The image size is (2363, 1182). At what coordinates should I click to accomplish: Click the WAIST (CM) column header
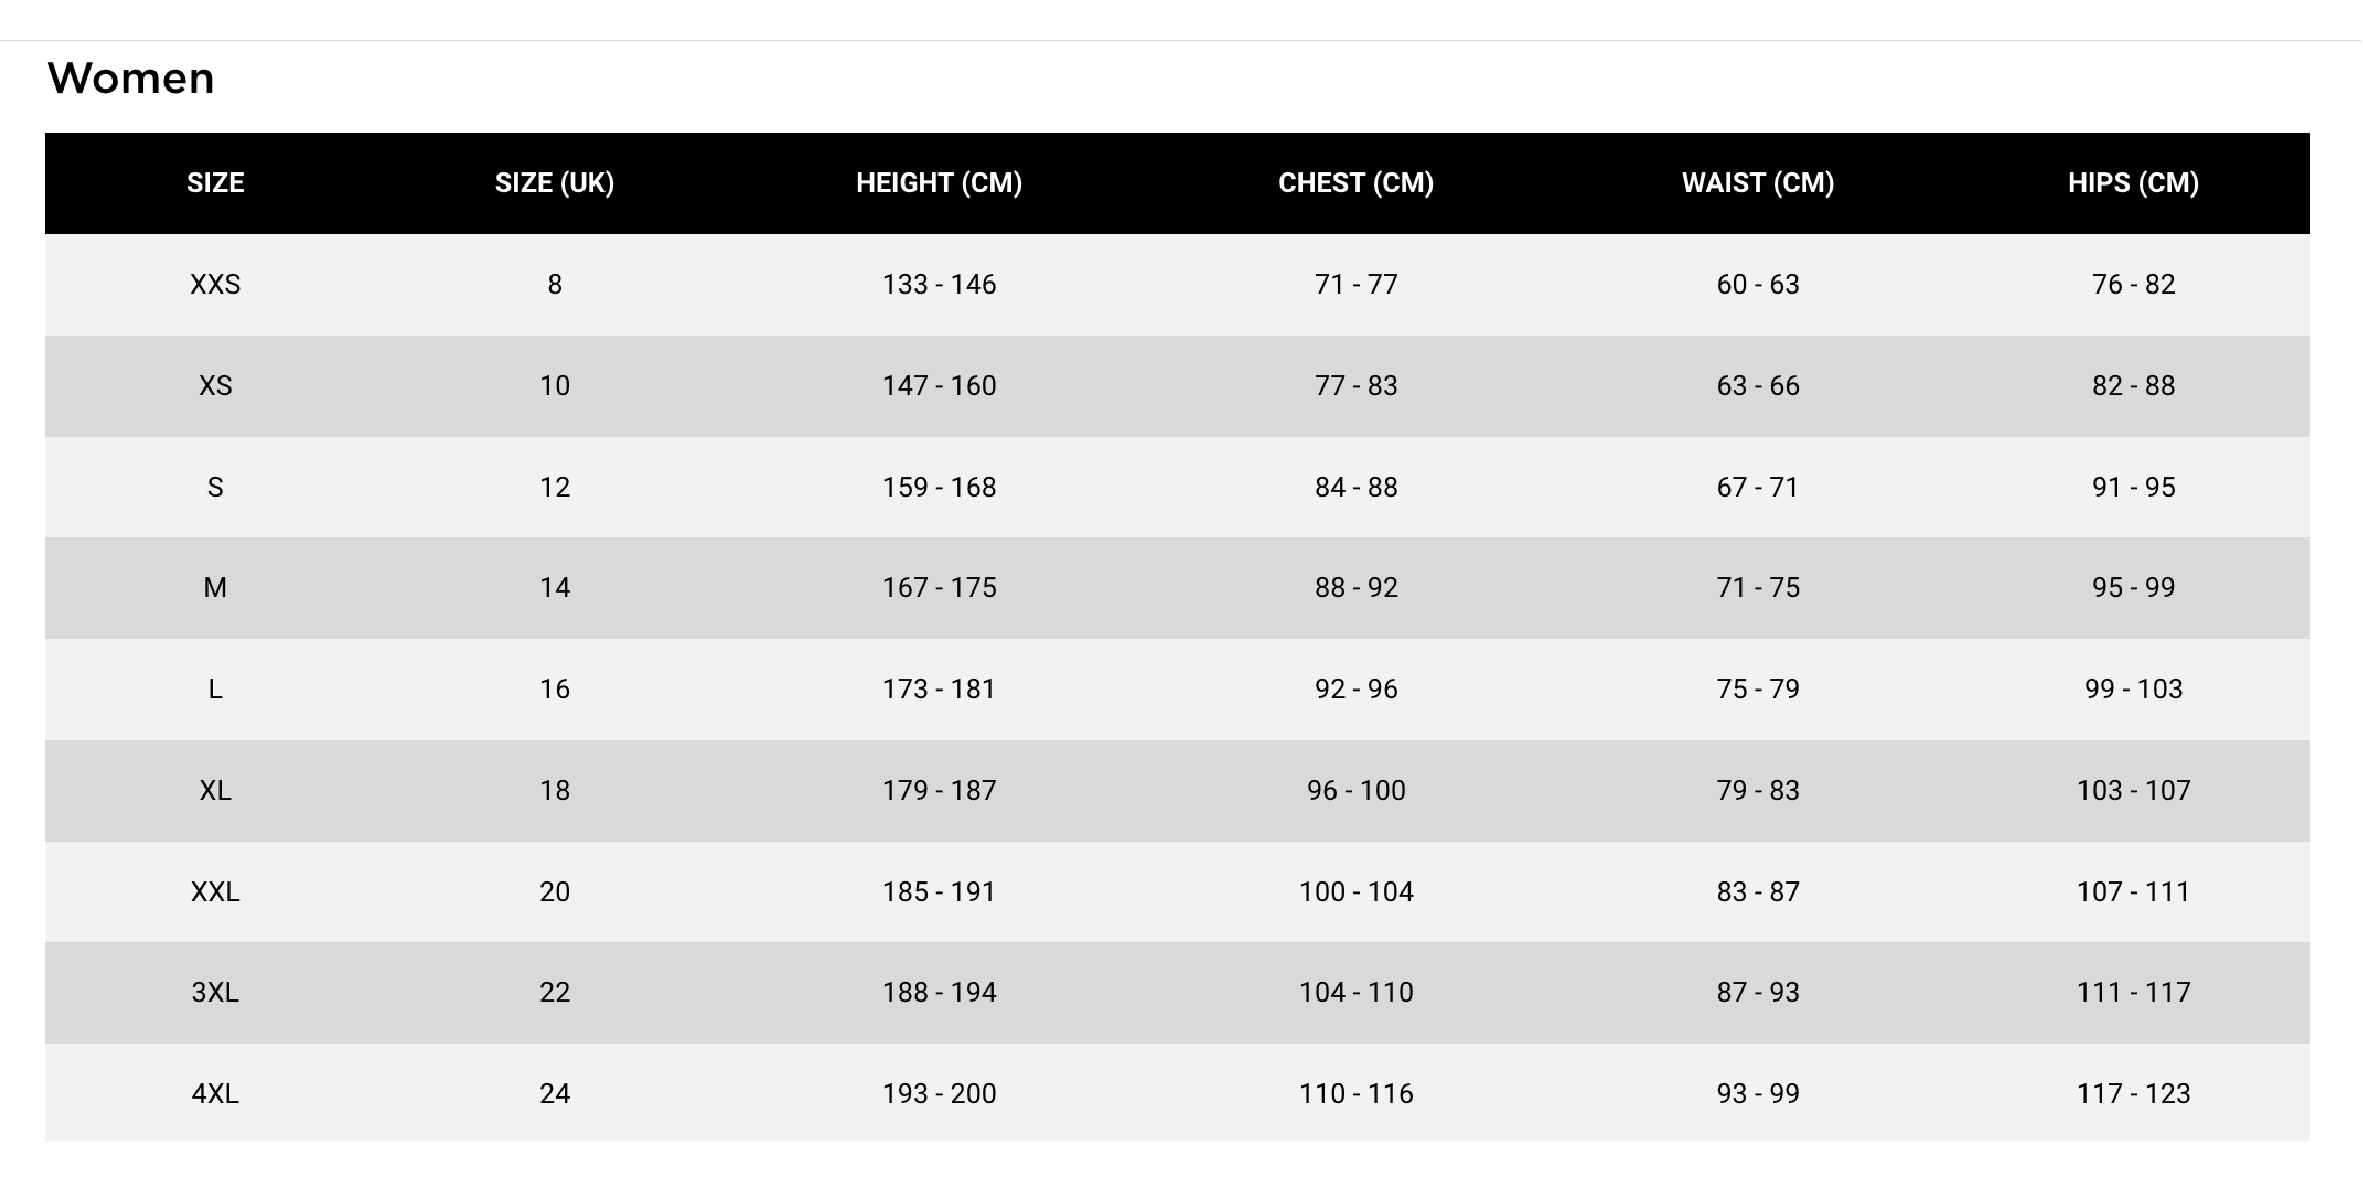coord(1758,183)
